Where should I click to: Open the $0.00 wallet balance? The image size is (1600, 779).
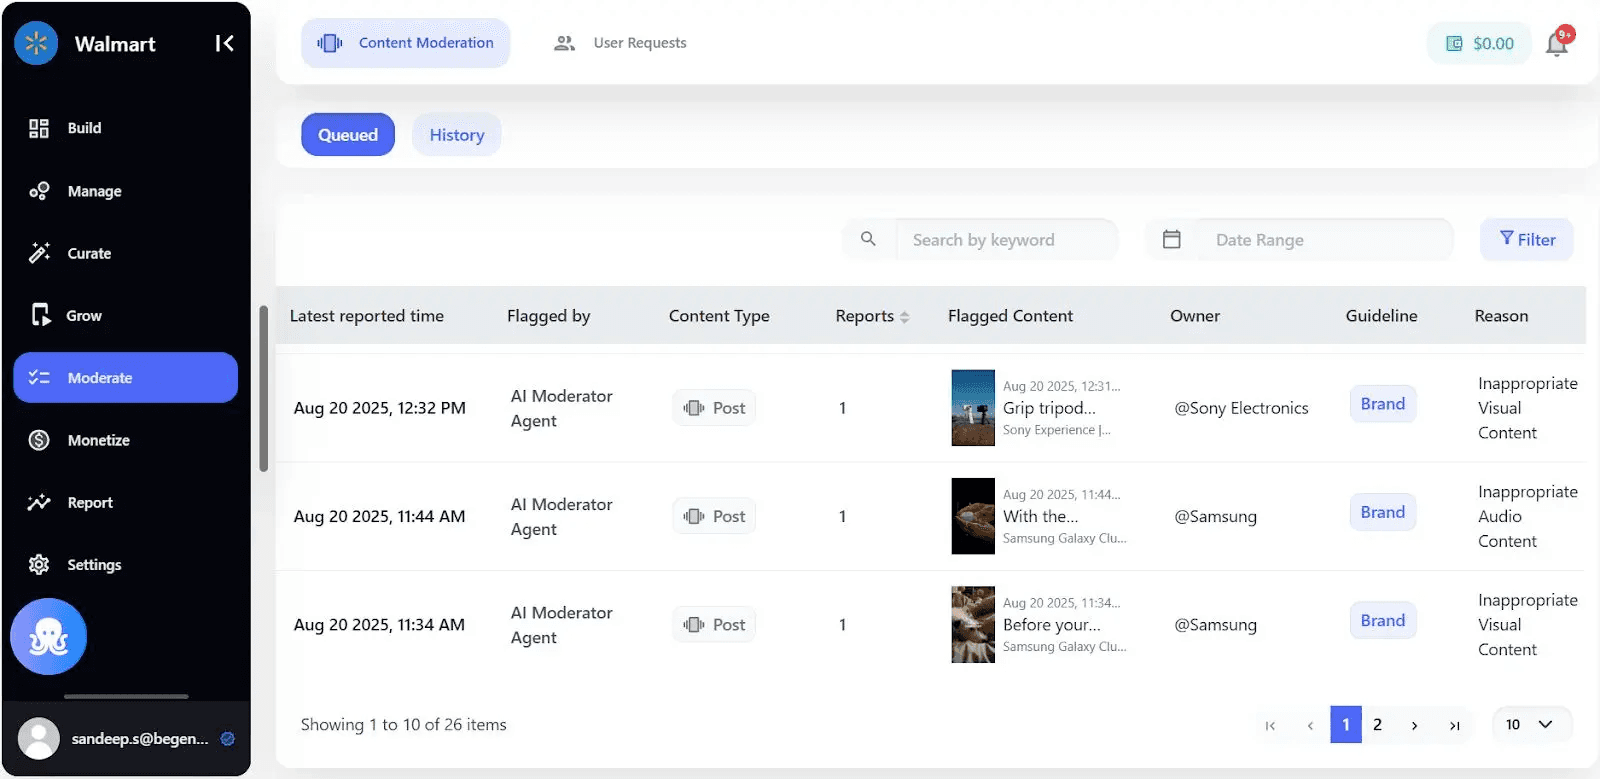(x=1479, y=43)
